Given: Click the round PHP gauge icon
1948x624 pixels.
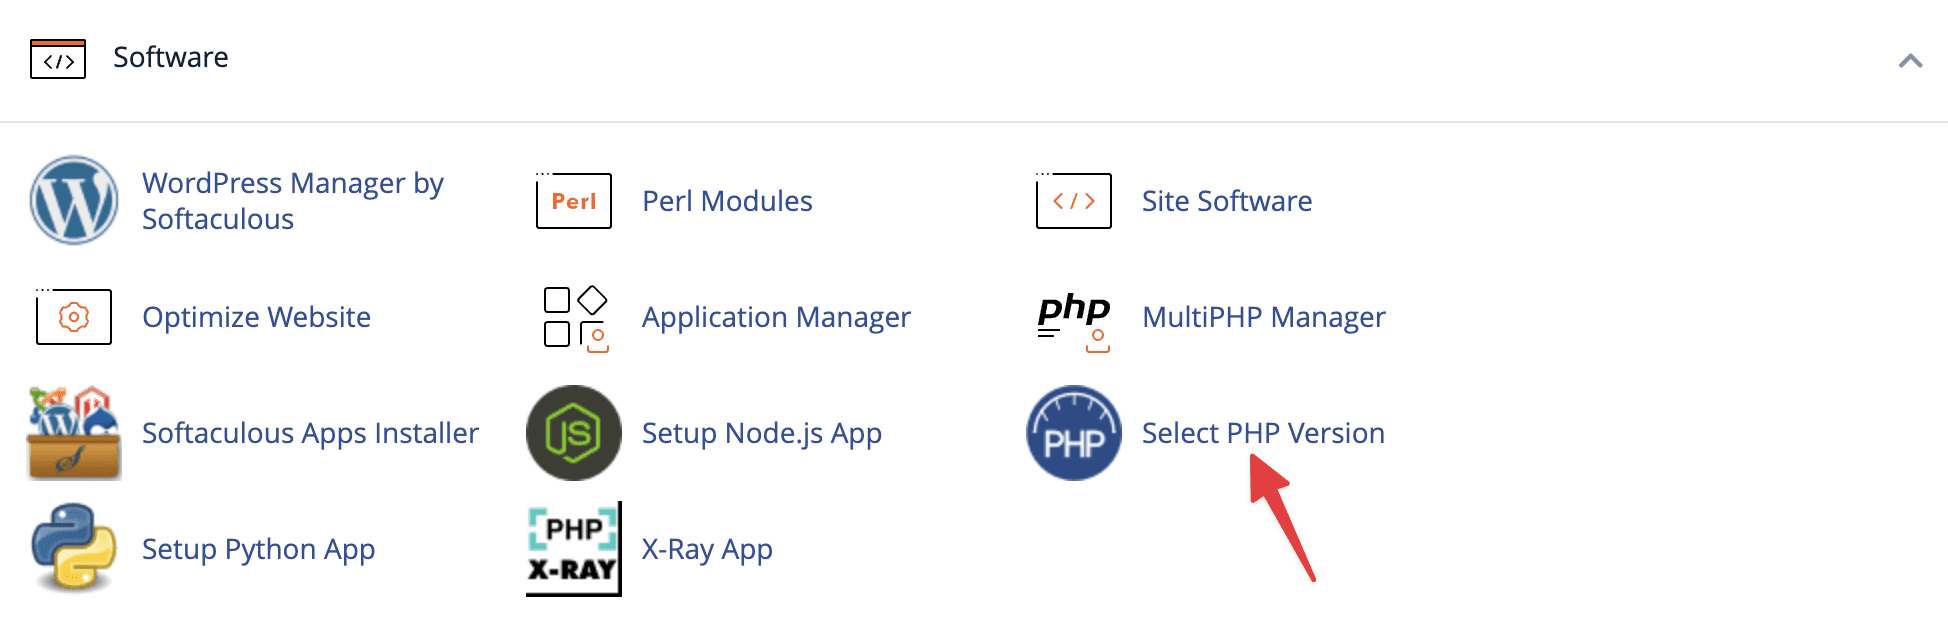Looking at the screenshot, I should [x=1074, y=433].
